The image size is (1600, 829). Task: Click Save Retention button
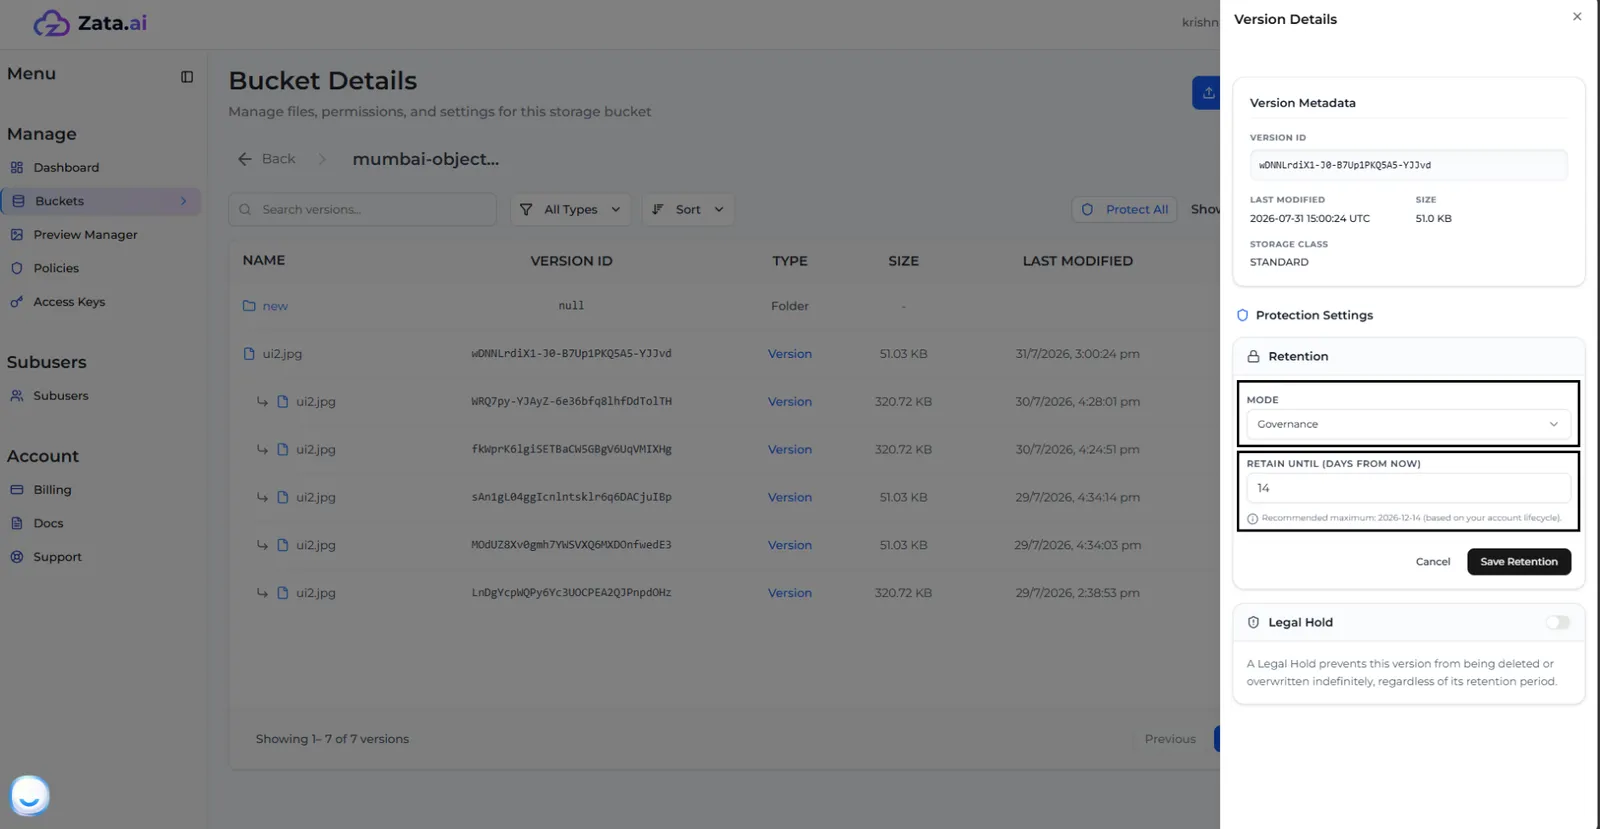pyautogui.click(x=1518, y=562)
